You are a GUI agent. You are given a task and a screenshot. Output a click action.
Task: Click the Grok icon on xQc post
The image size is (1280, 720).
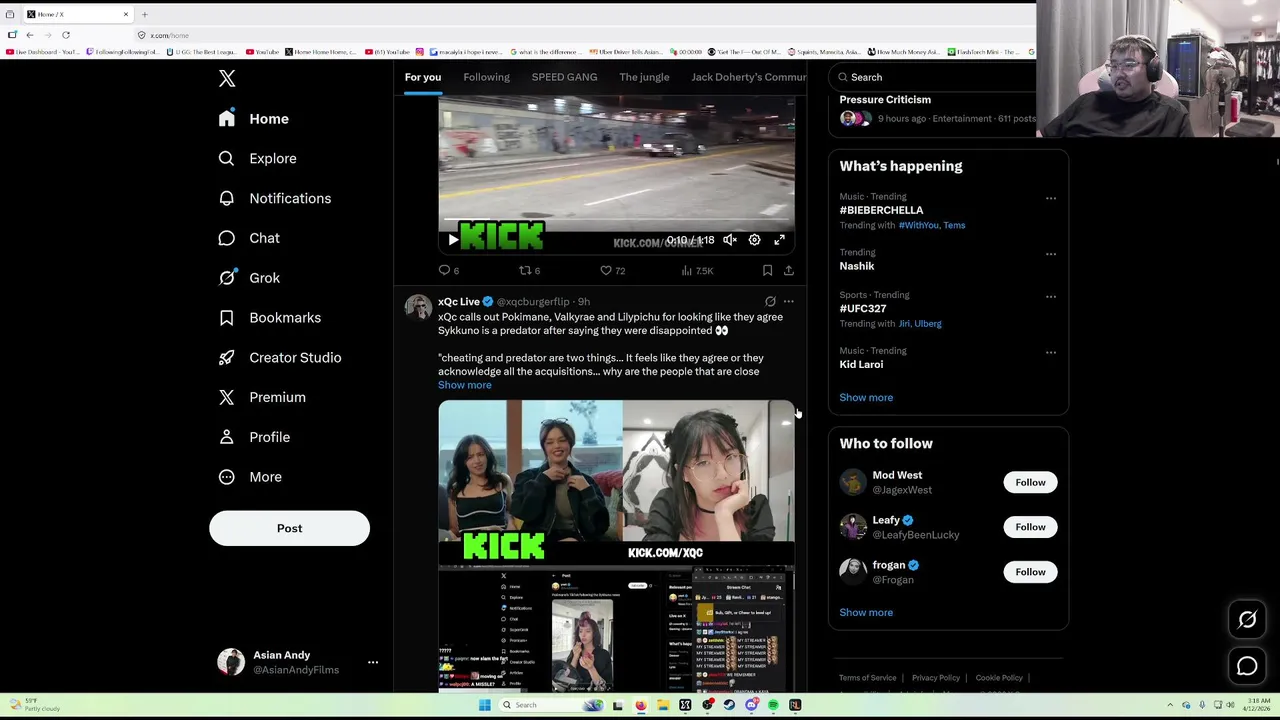point(770,301)
